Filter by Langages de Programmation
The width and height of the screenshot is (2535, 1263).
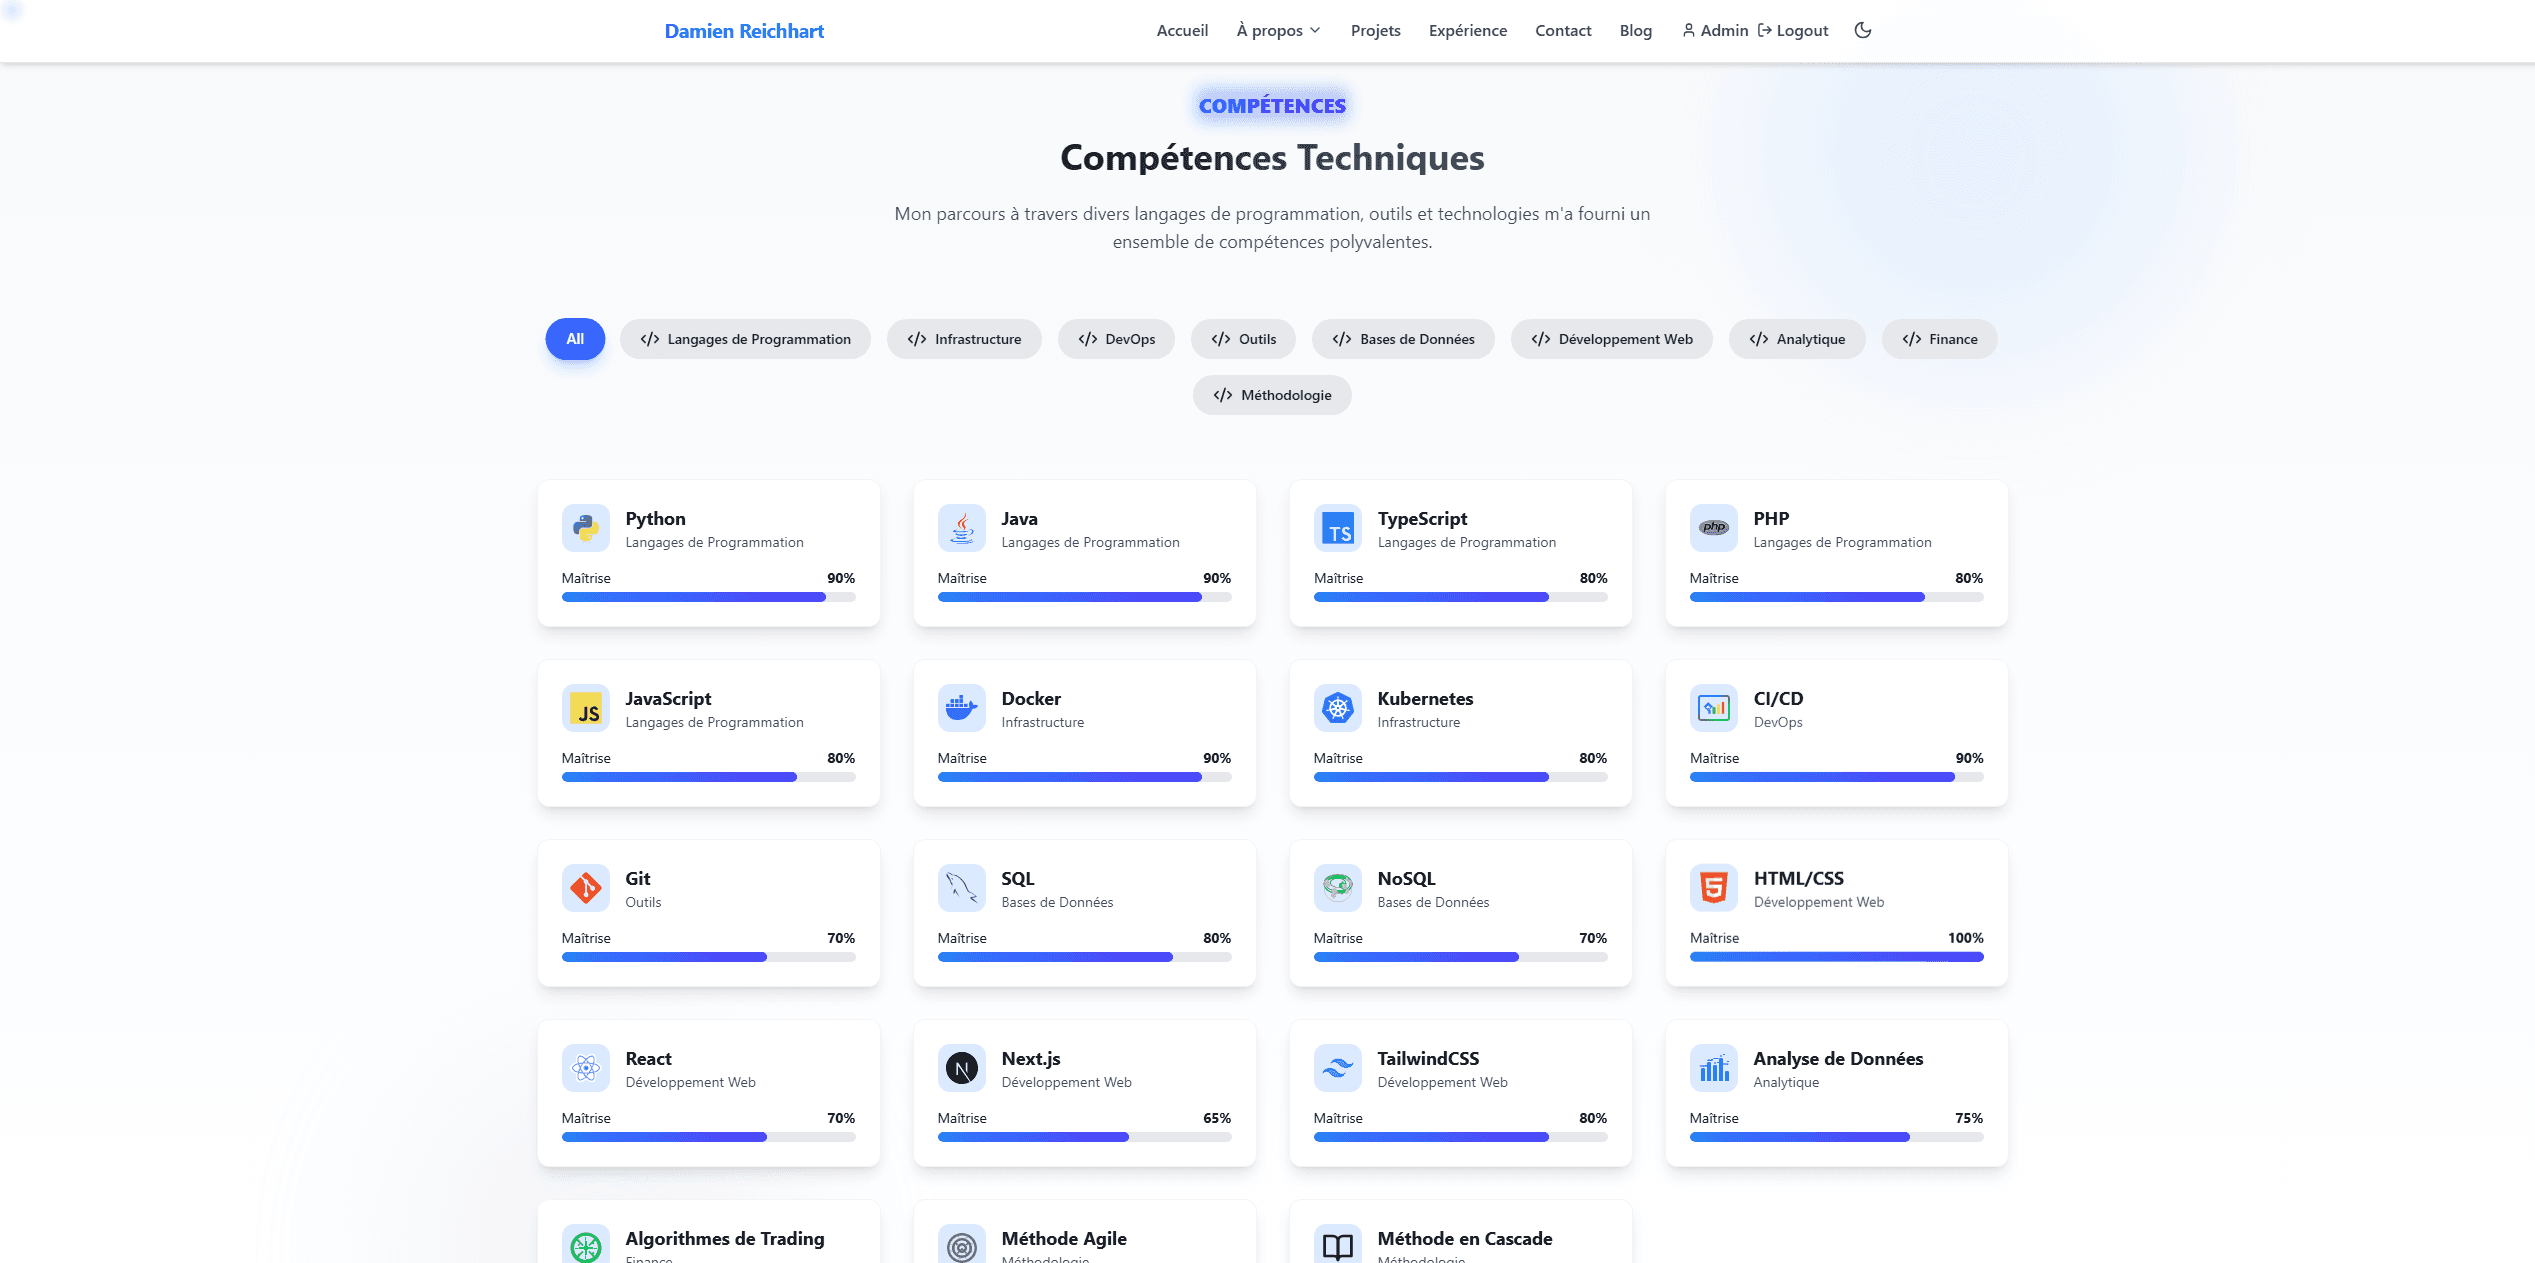(745, 339)
